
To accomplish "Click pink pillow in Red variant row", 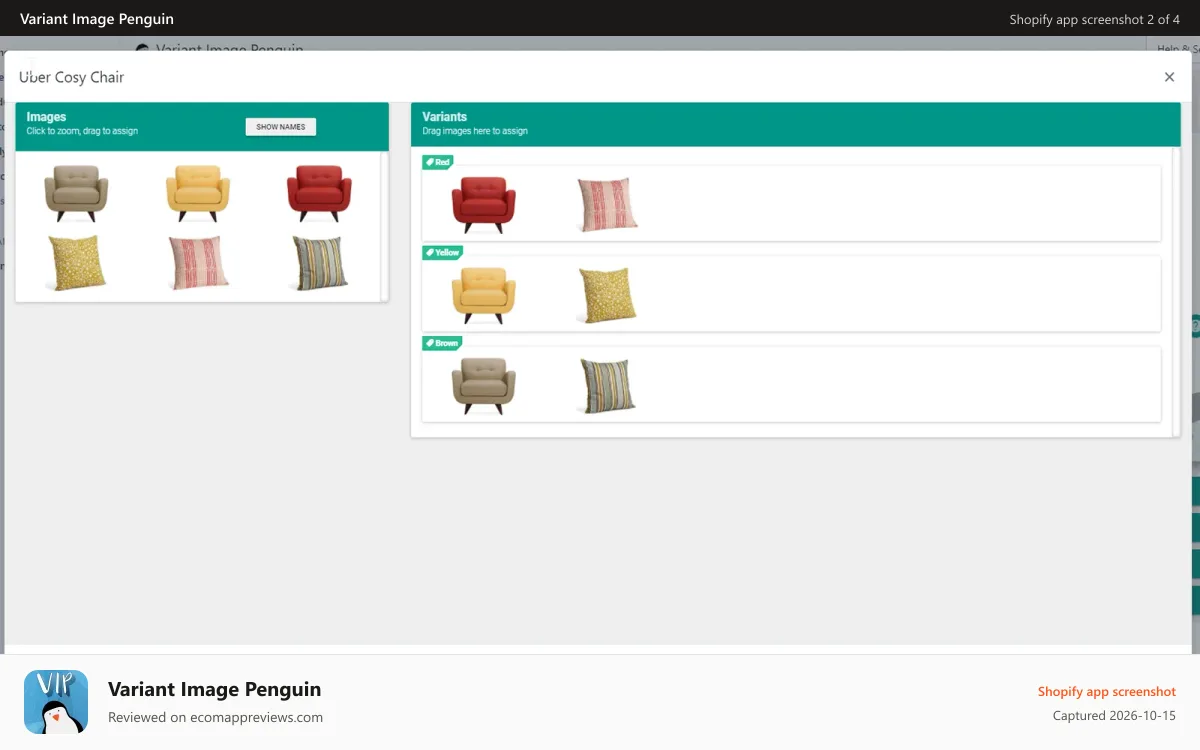I will coord(607,204).
